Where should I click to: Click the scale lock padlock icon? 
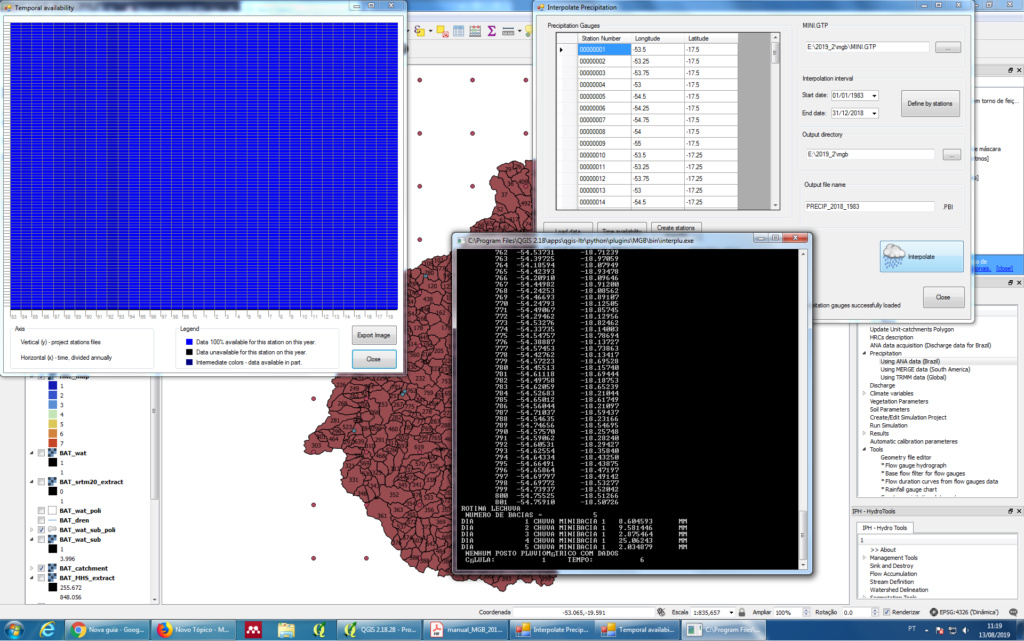741,612
